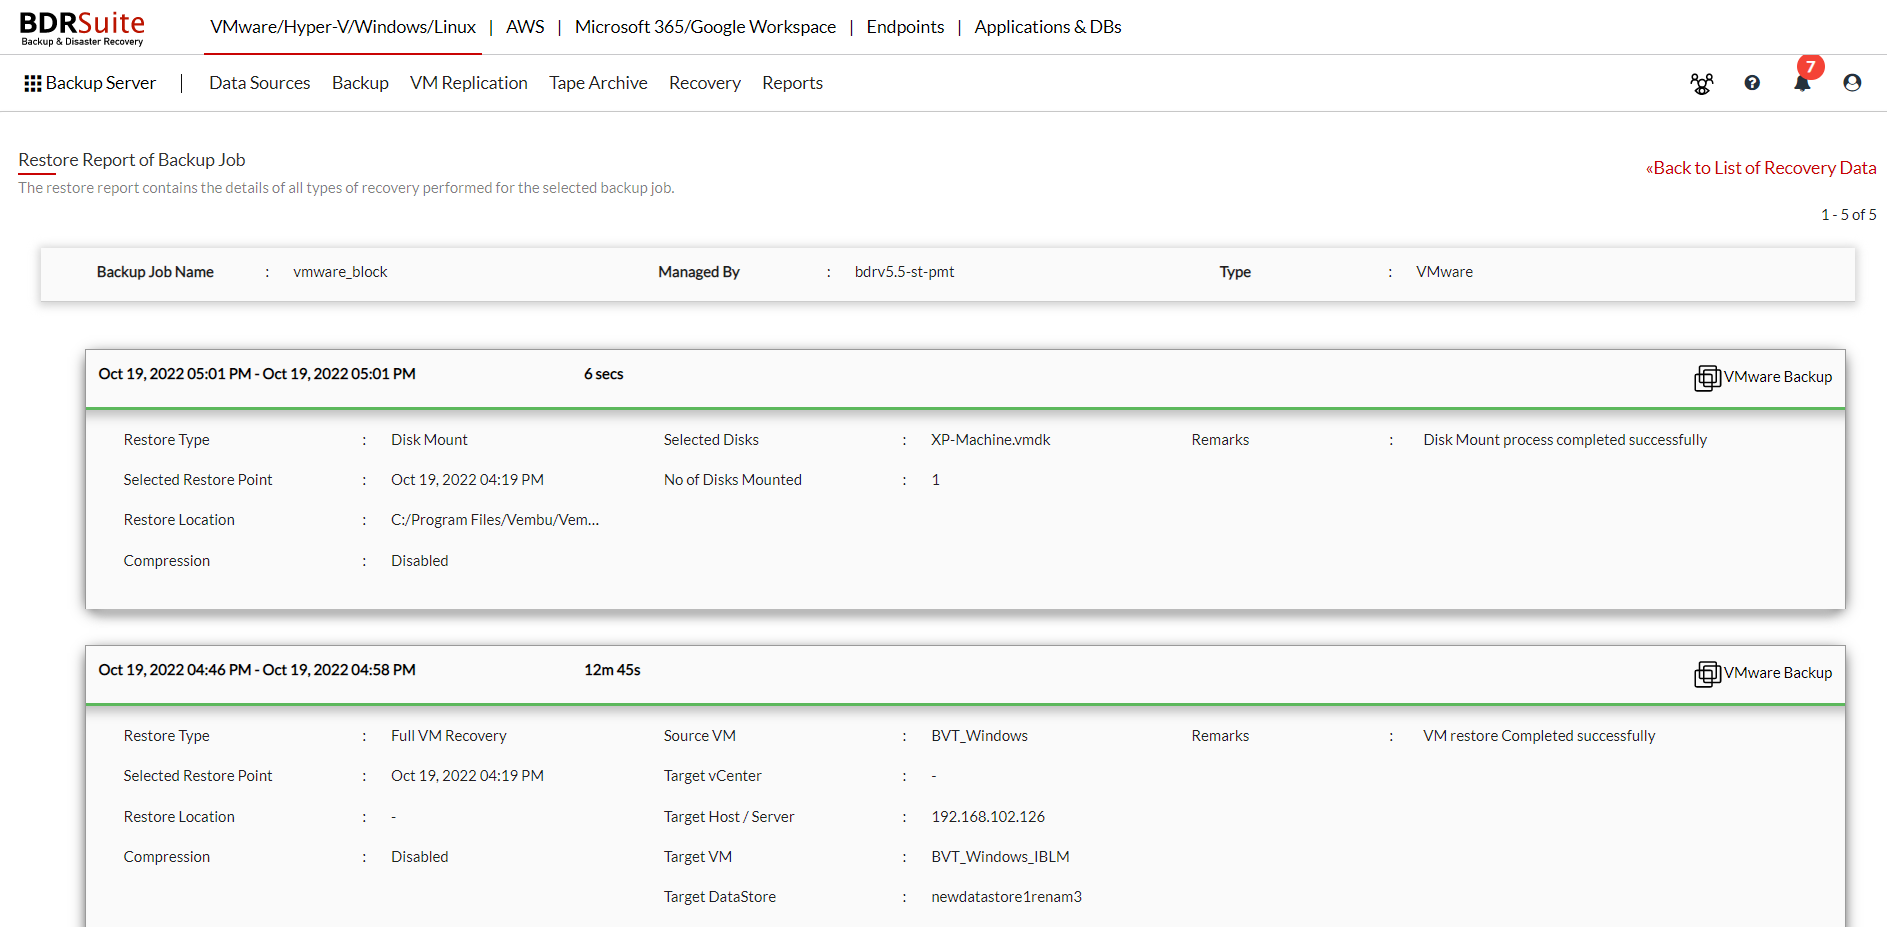The height and width of the screenshot is (927, 1887).
Task: Go back to List of Recovery Data
Action: (1761, 168)
